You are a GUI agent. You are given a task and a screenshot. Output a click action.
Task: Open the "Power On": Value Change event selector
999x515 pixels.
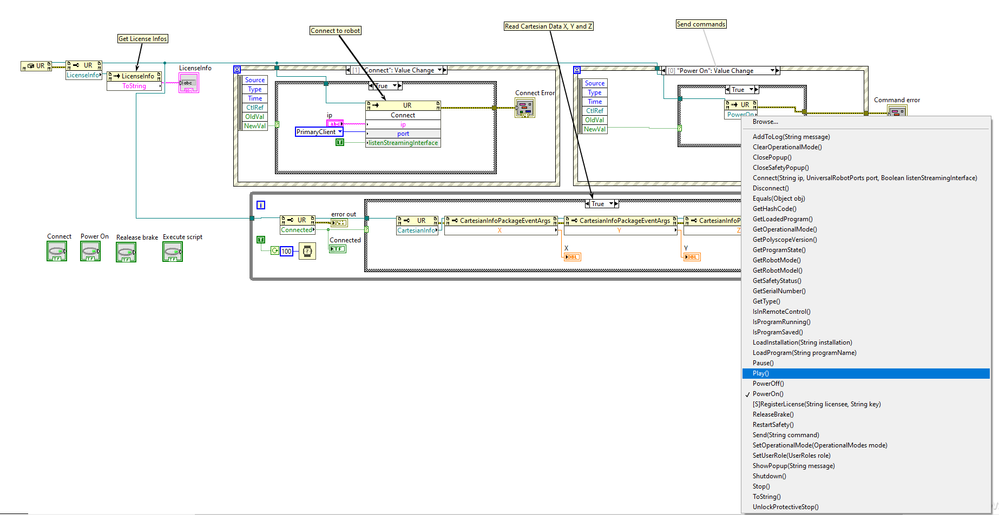[721, 70]
